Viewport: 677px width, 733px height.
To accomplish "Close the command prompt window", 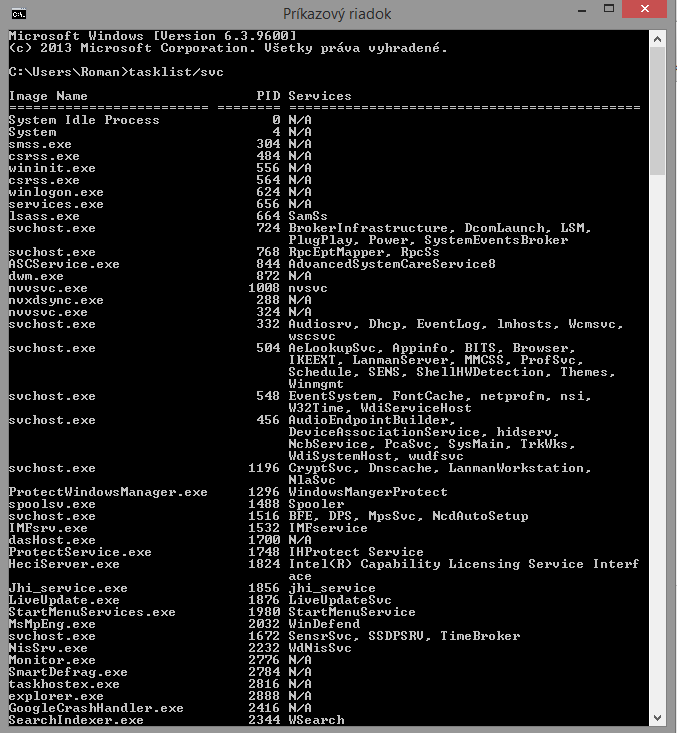I will [645, 9].
